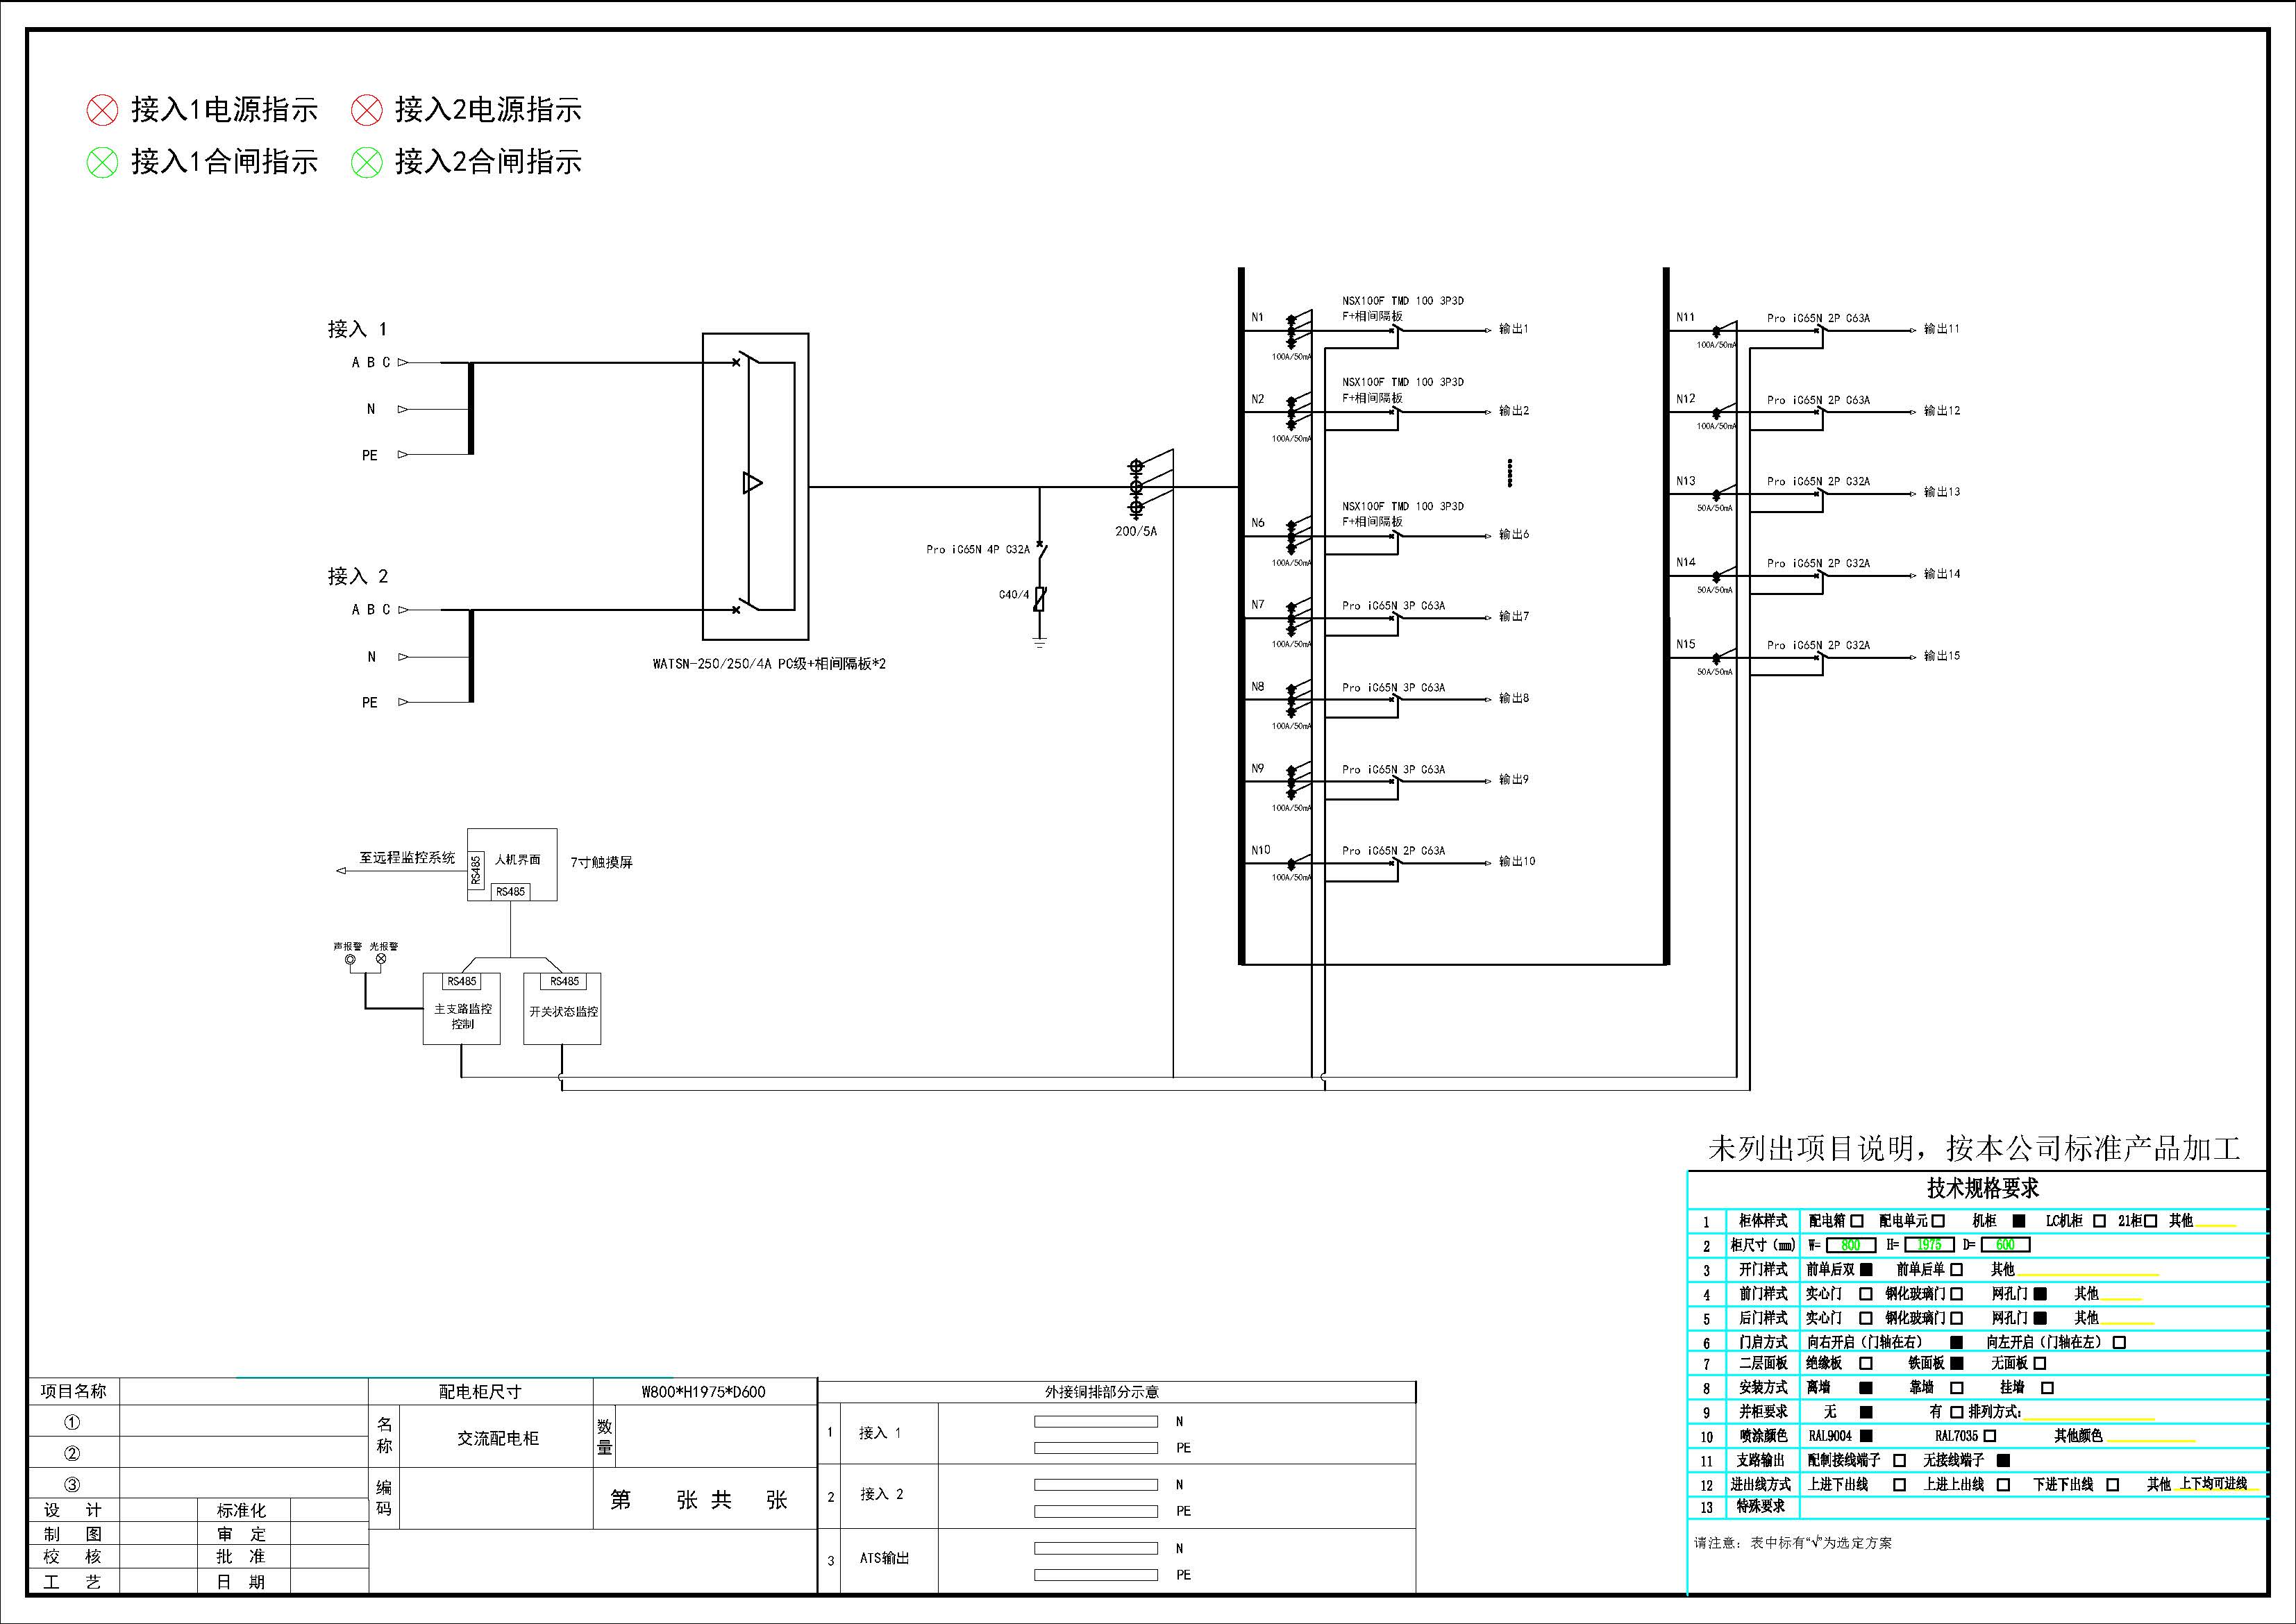The width and height of the screenshot is (2296, 1624).
Task: Select the left arrow under 至远程监控系统
Action: click(x=341, y=871)
